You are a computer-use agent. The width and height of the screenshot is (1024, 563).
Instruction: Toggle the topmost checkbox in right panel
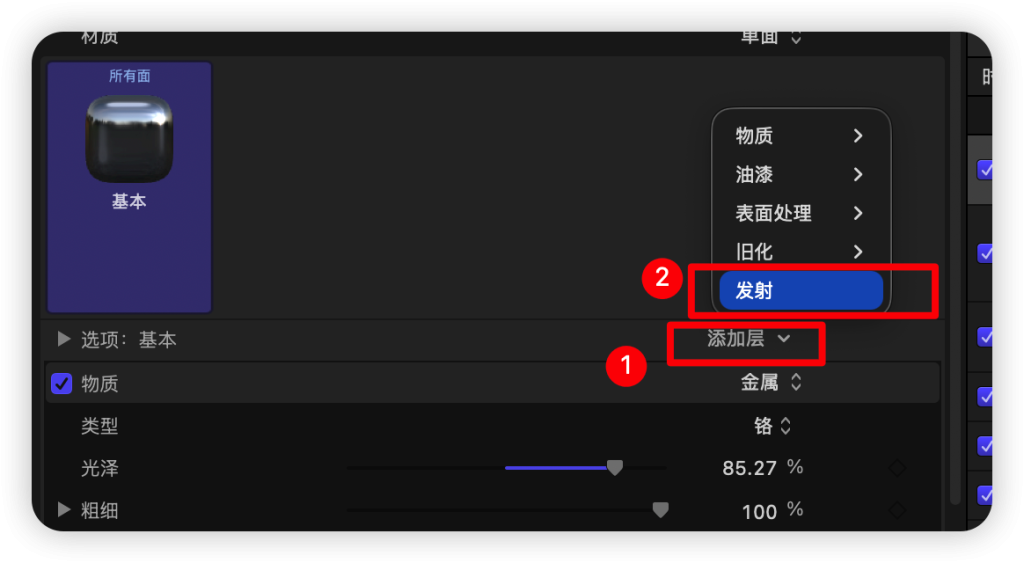984,170
